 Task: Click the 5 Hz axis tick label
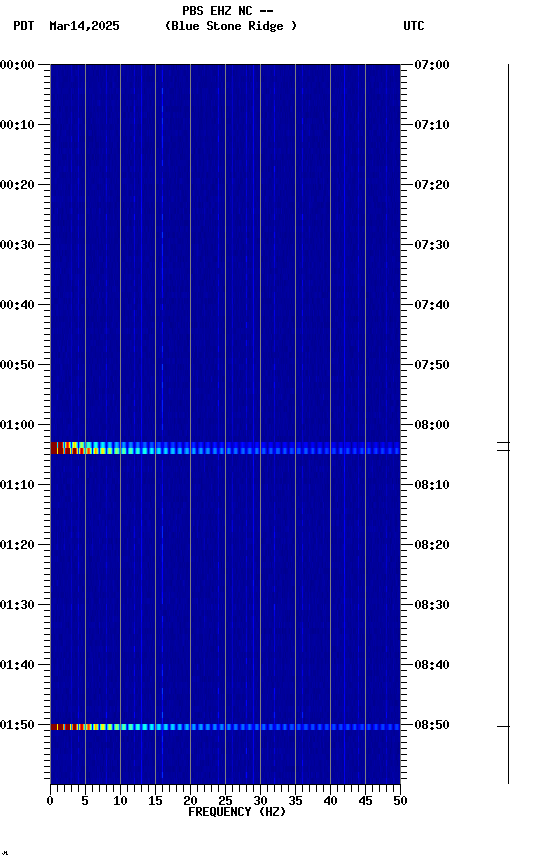tap(85, 801)
